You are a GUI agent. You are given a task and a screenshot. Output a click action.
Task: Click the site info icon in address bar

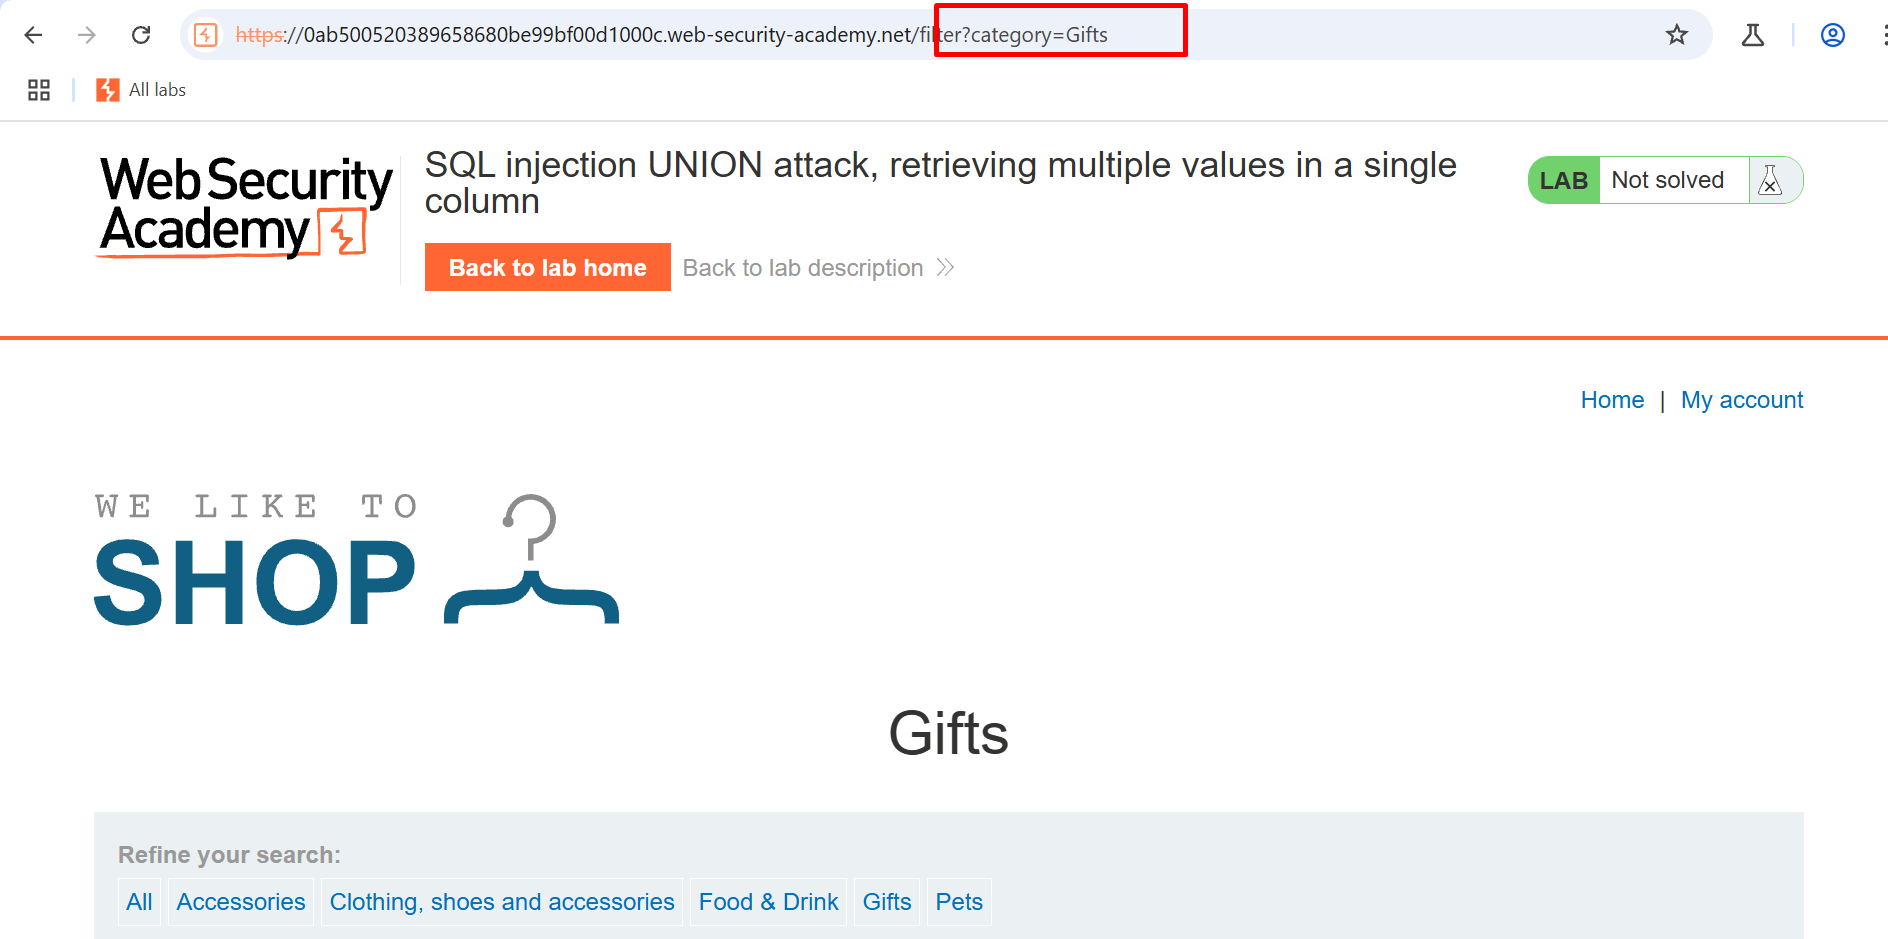tap(206, 35)
